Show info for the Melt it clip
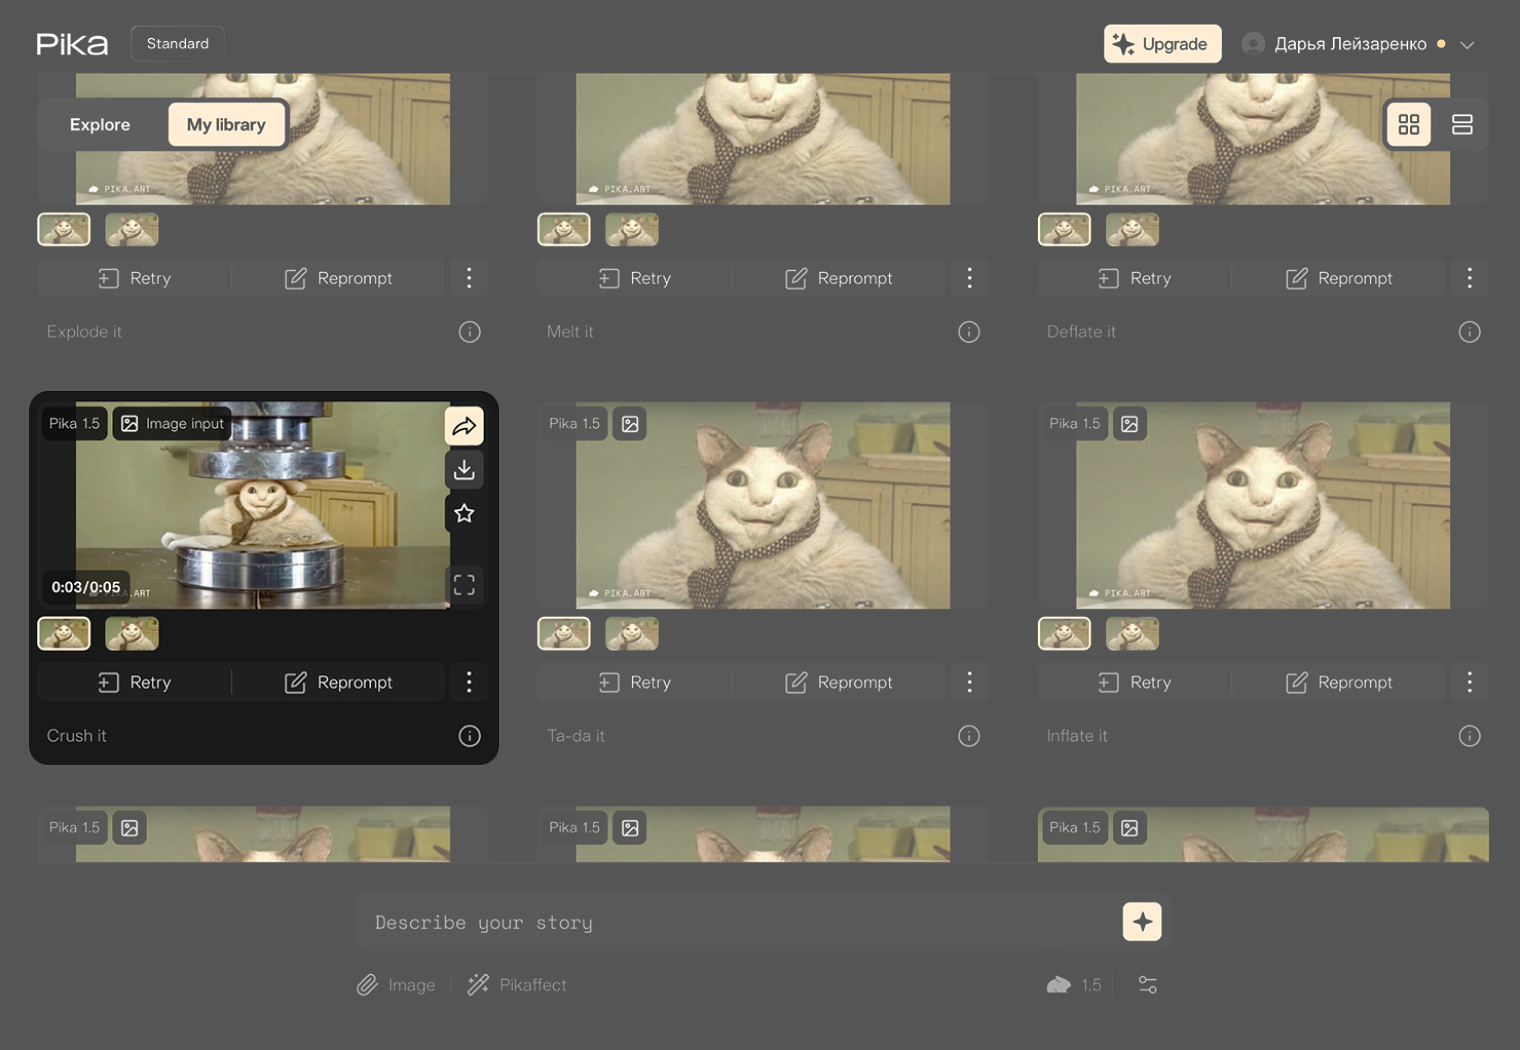Image resolution: width=1520 pixels, height=1050 pixels. (x=969, y=332)
